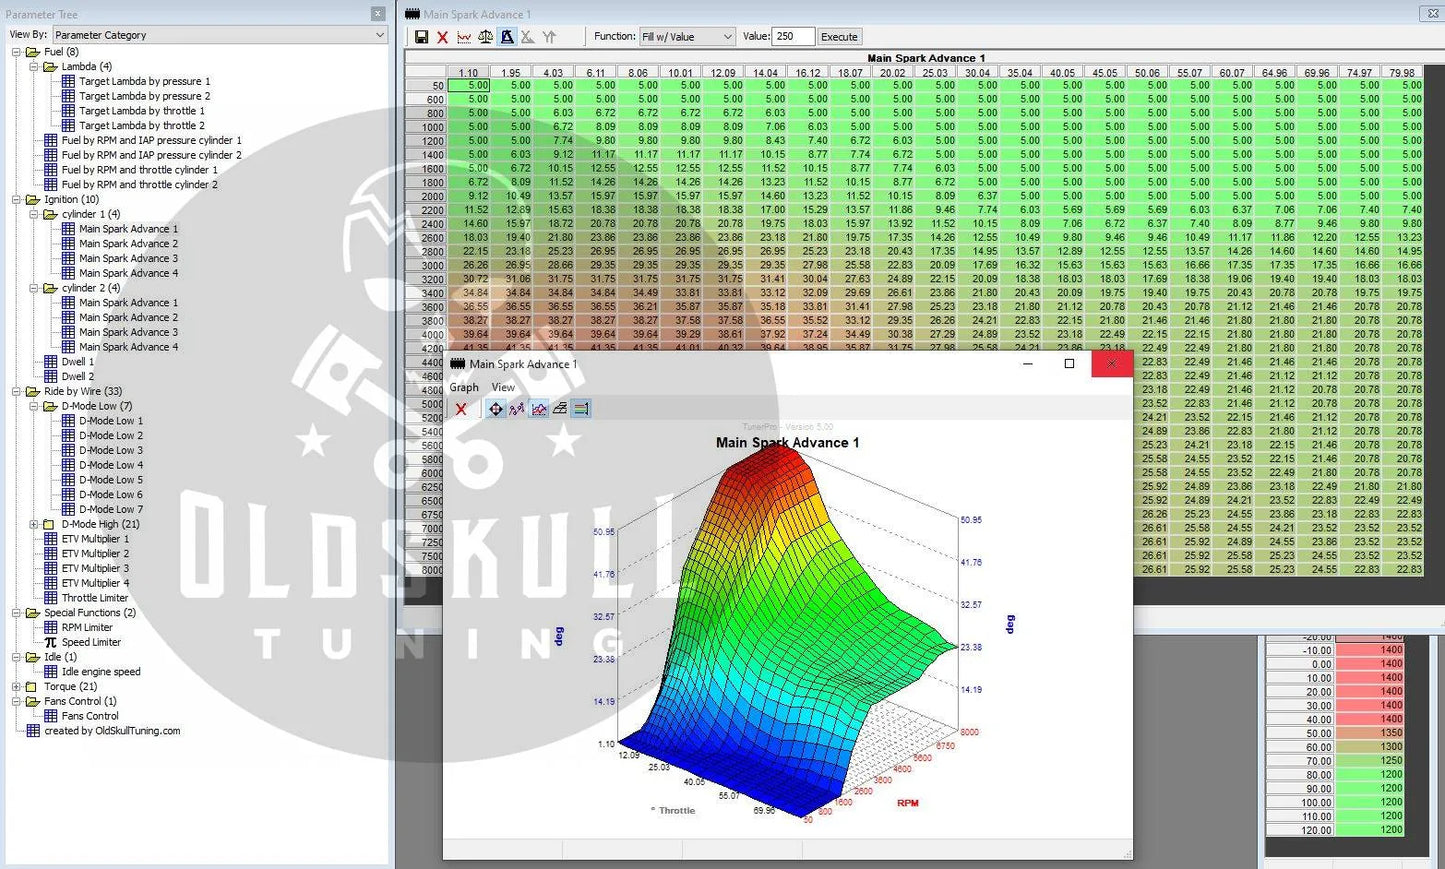The width and height of the screenshot is (1445, 869).
Task: Open the View menu in graph window
Action: click(503, 387)
